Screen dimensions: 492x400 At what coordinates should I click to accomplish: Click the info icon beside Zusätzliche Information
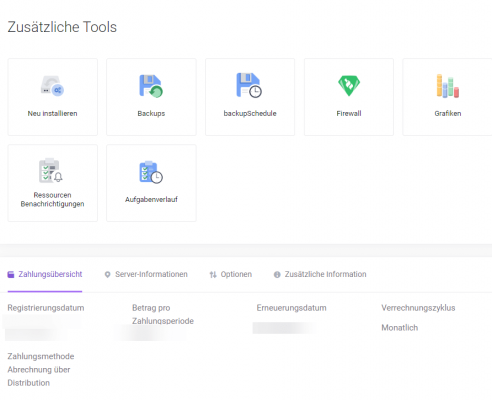point(277,275)
